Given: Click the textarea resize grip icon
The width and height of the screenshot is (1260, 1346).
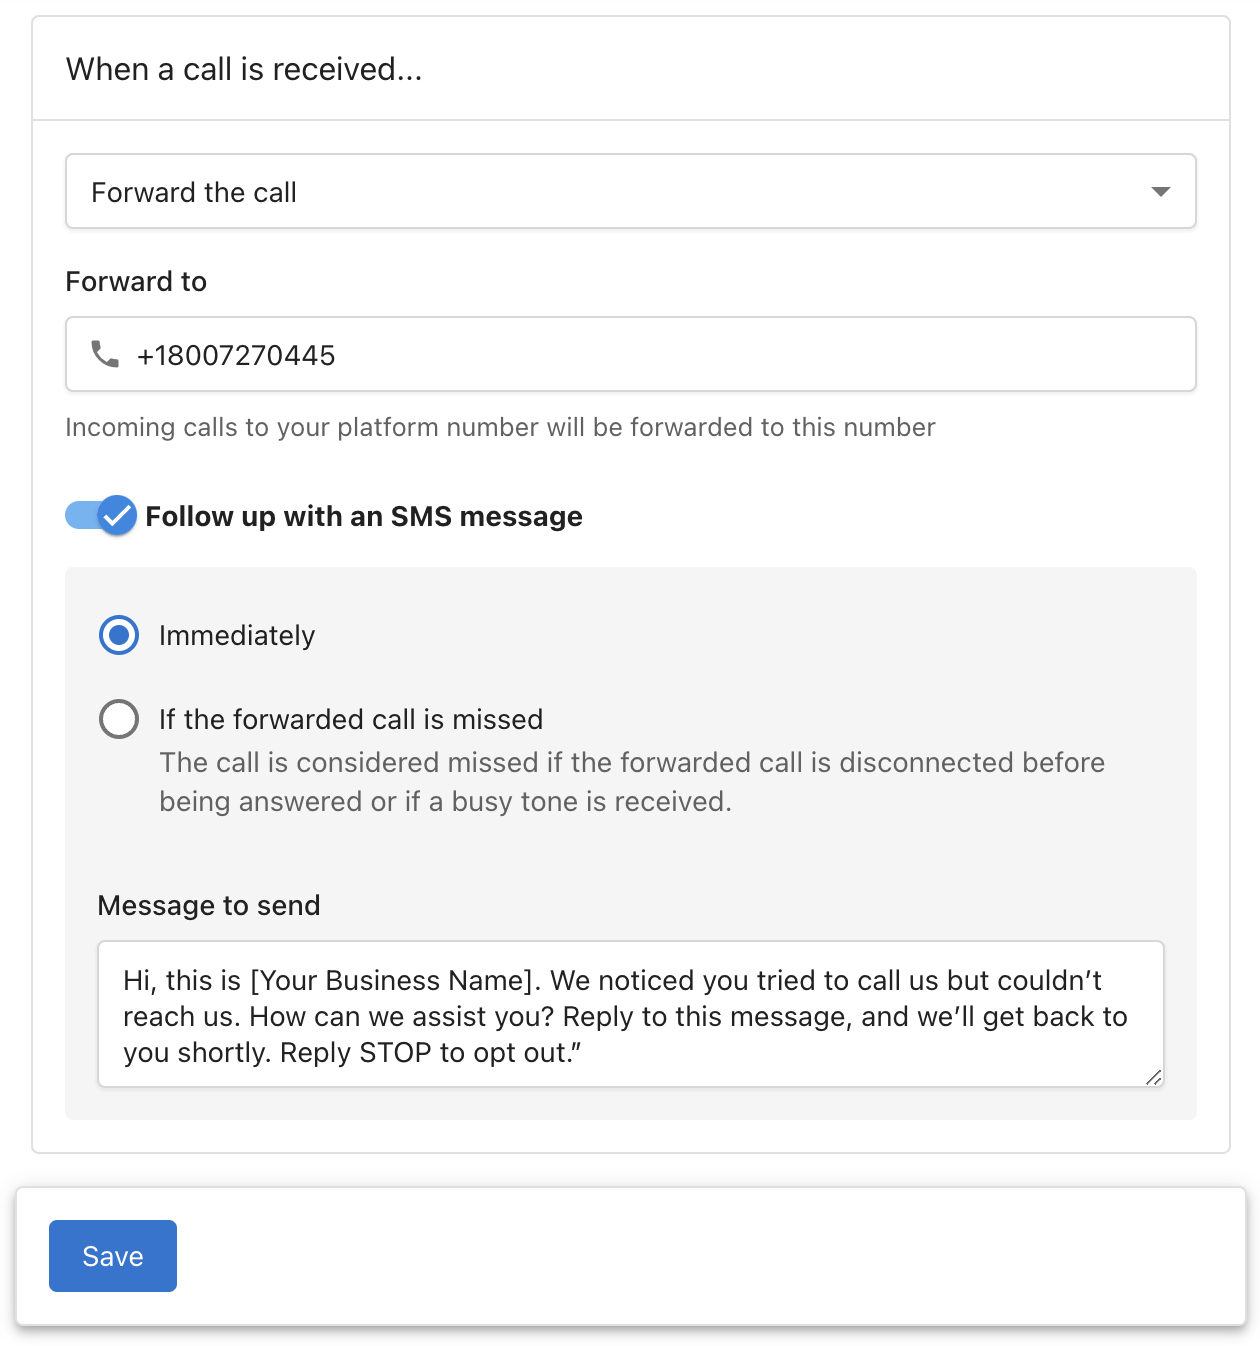Looking at the screenshot, I should 1154,1076.
